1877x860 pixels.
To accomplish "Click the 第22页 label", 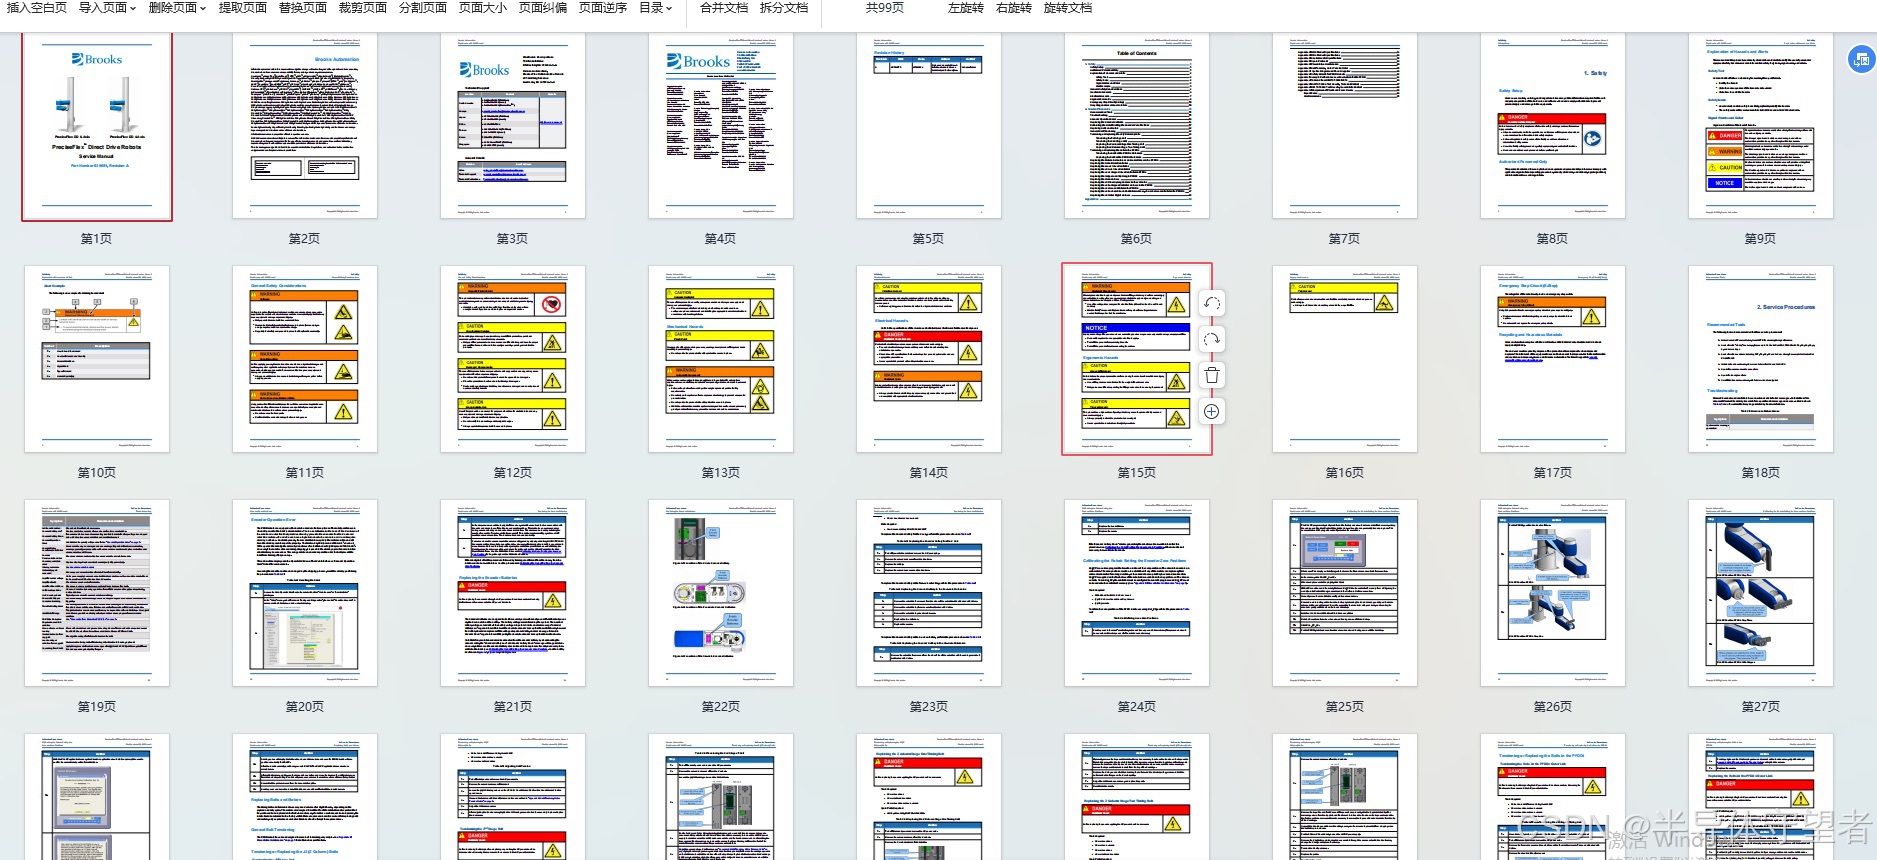I will click(x=721, y=707).
